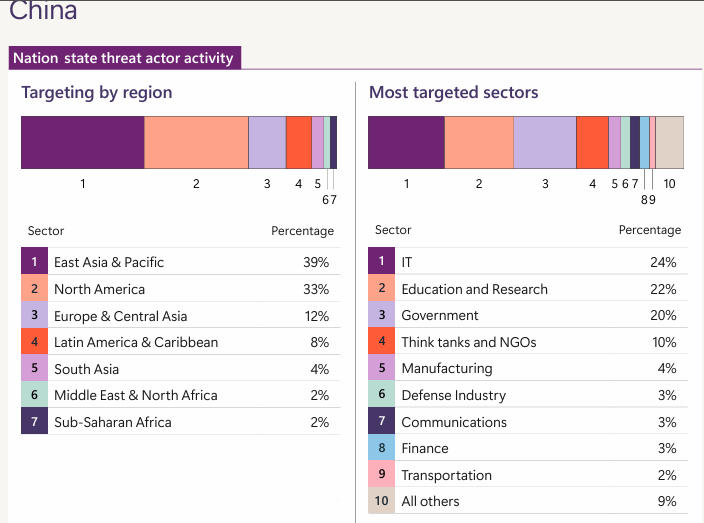Click the beige segment 10 in sectors bar
This screenshot has width=704, height=523.
(669, 142)
